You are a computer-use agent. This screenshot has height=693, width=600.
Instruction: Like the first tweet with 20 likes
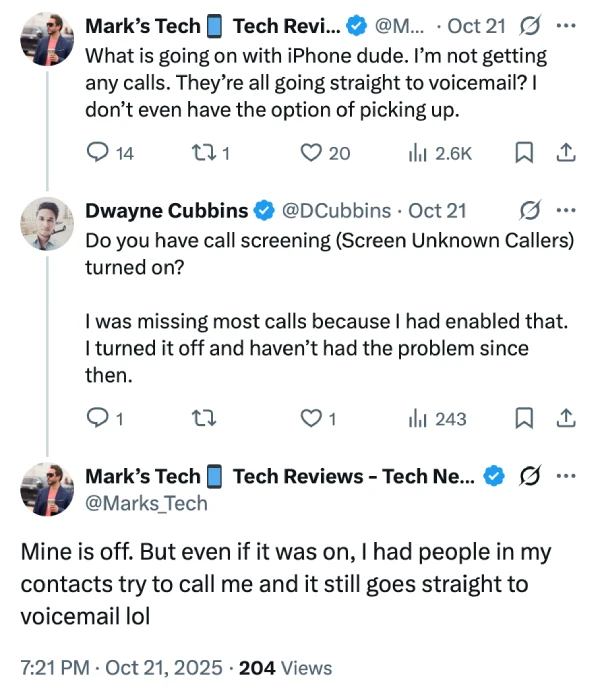(x=312, y=153)
